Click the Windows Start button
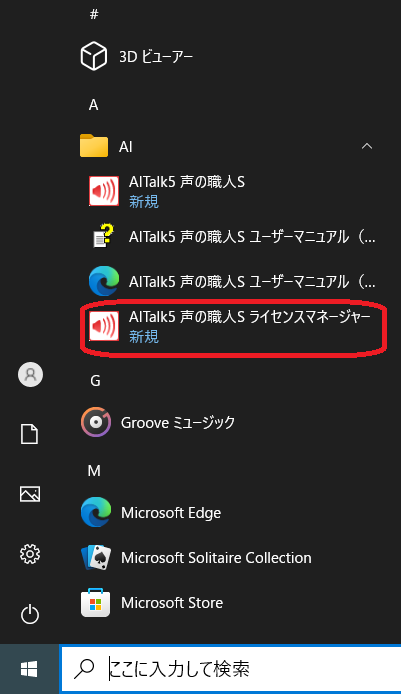Image resolution: width=401 pixels, height=694 pixels. coord(29,669)
